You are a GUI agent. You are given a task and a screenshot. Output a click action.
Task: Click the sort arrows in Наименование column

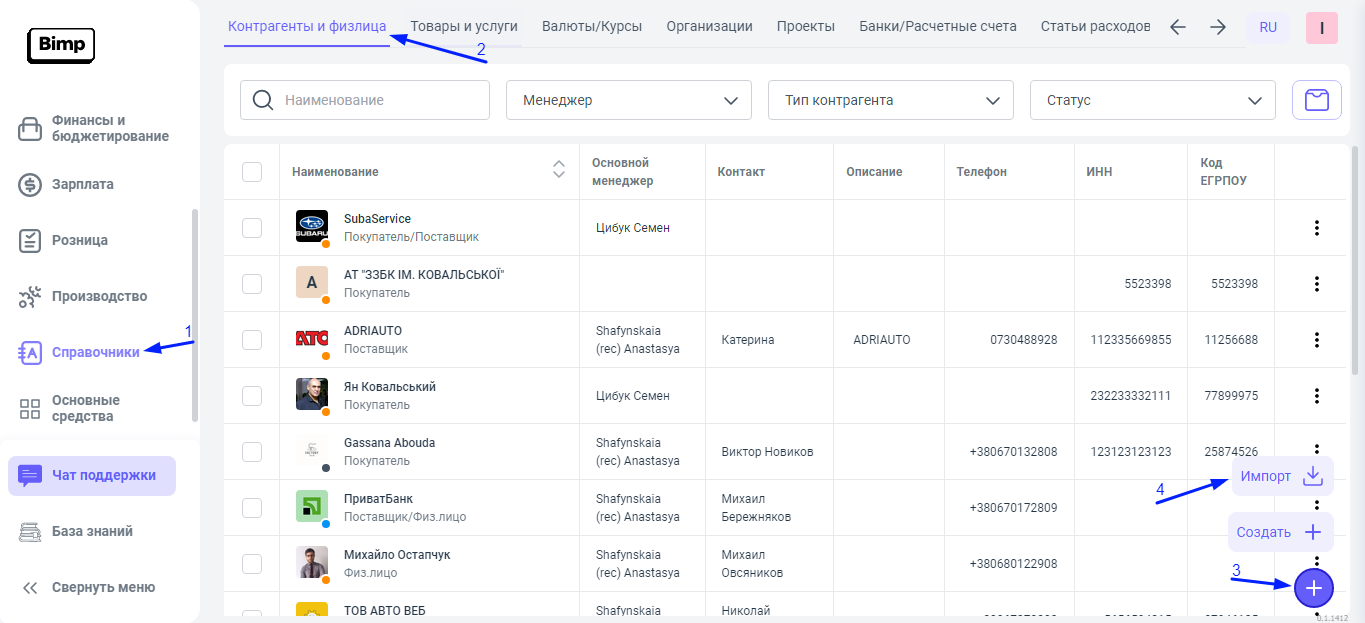559,171
